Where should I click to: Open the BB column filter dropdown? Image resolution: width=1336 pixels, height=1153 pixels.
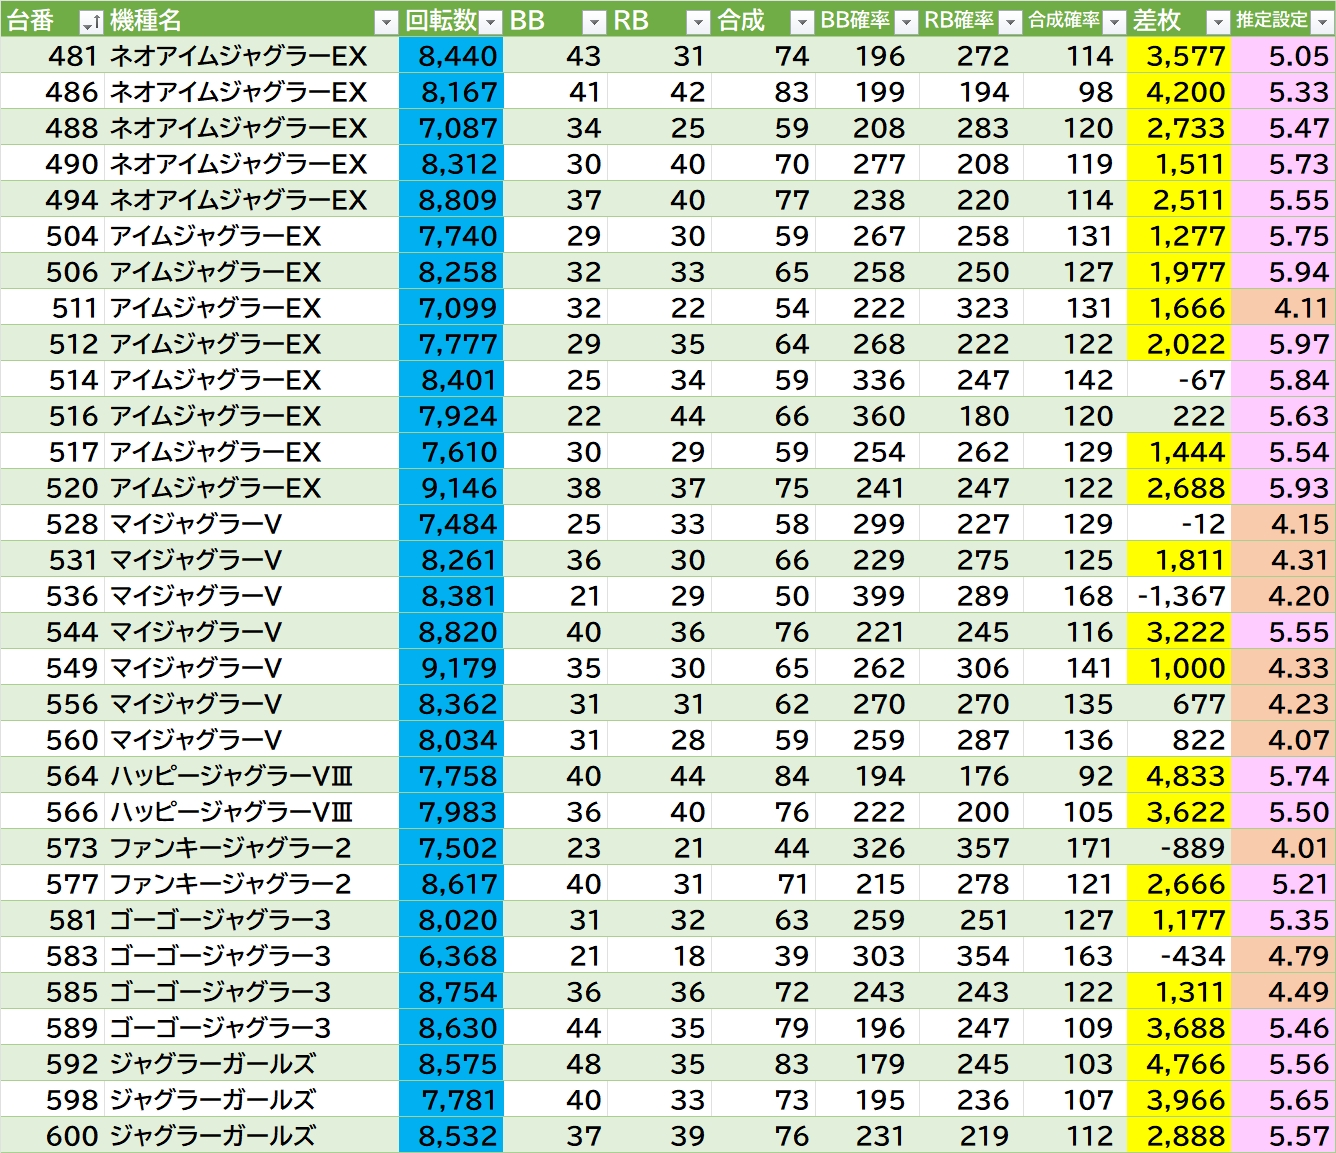pyautogui.click(x=594, y=22)
